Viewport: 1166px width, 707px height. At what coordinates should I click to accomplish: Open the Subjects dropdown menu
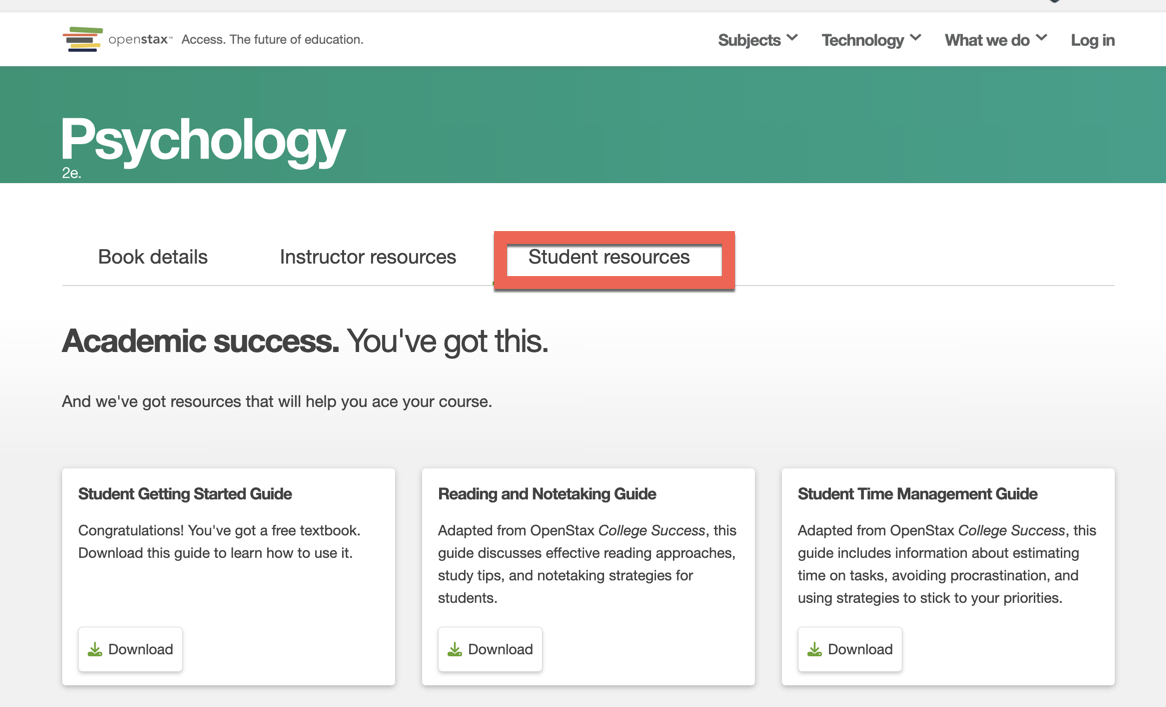click(x=748, y=40)
